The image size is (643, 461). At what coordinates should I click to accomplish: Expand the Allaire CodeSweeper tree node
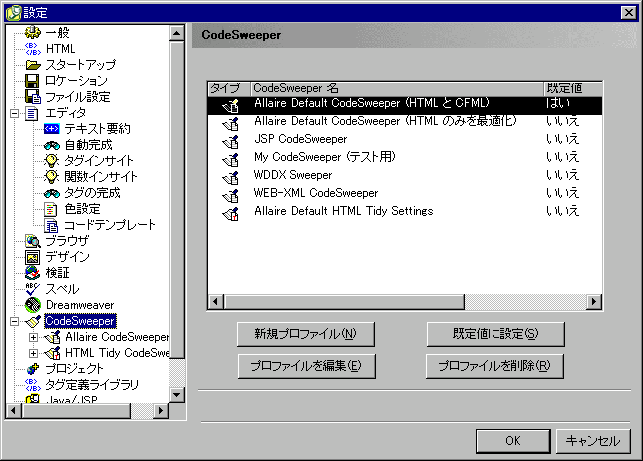34,338
